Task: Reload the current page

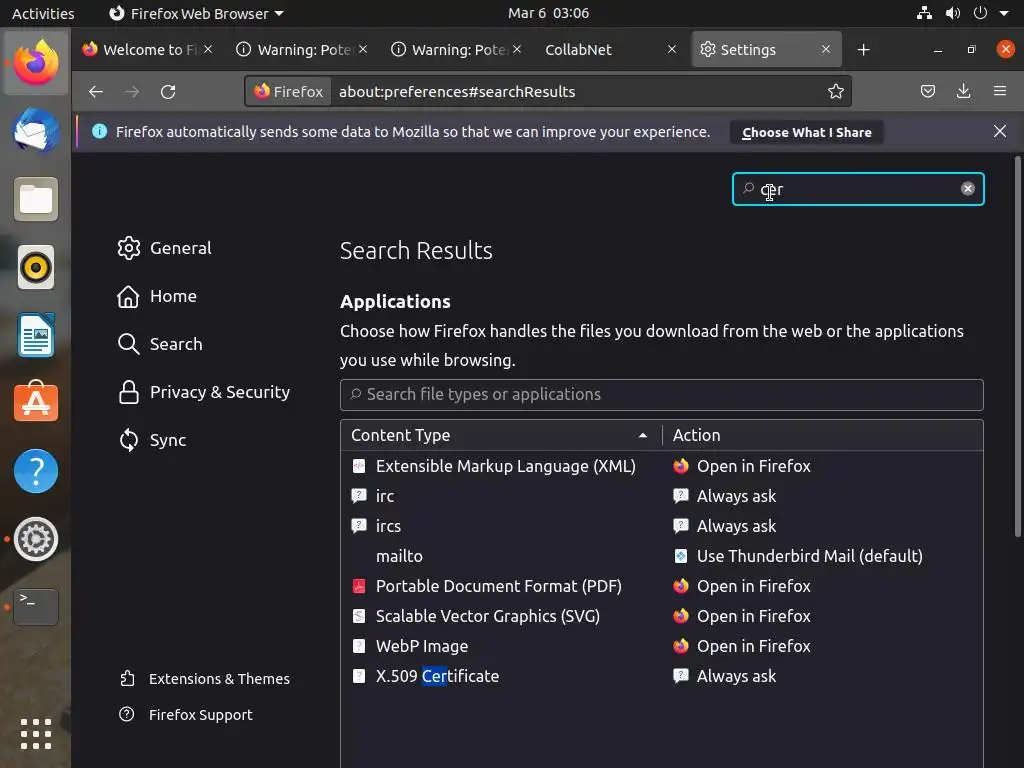Action: coord(168,92)
